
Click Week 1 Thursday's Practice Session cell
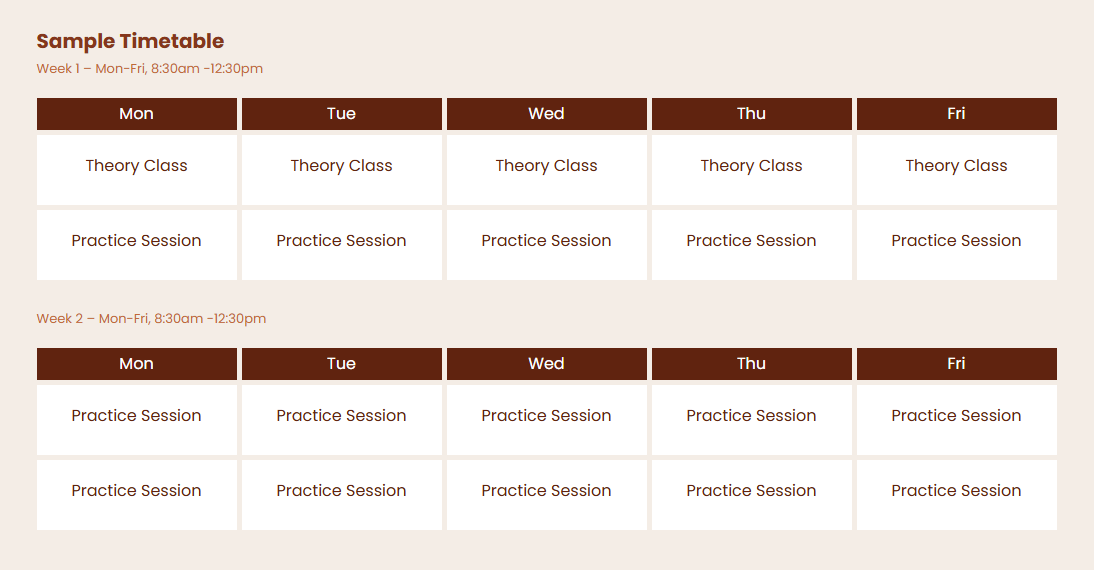coord(752,241)
